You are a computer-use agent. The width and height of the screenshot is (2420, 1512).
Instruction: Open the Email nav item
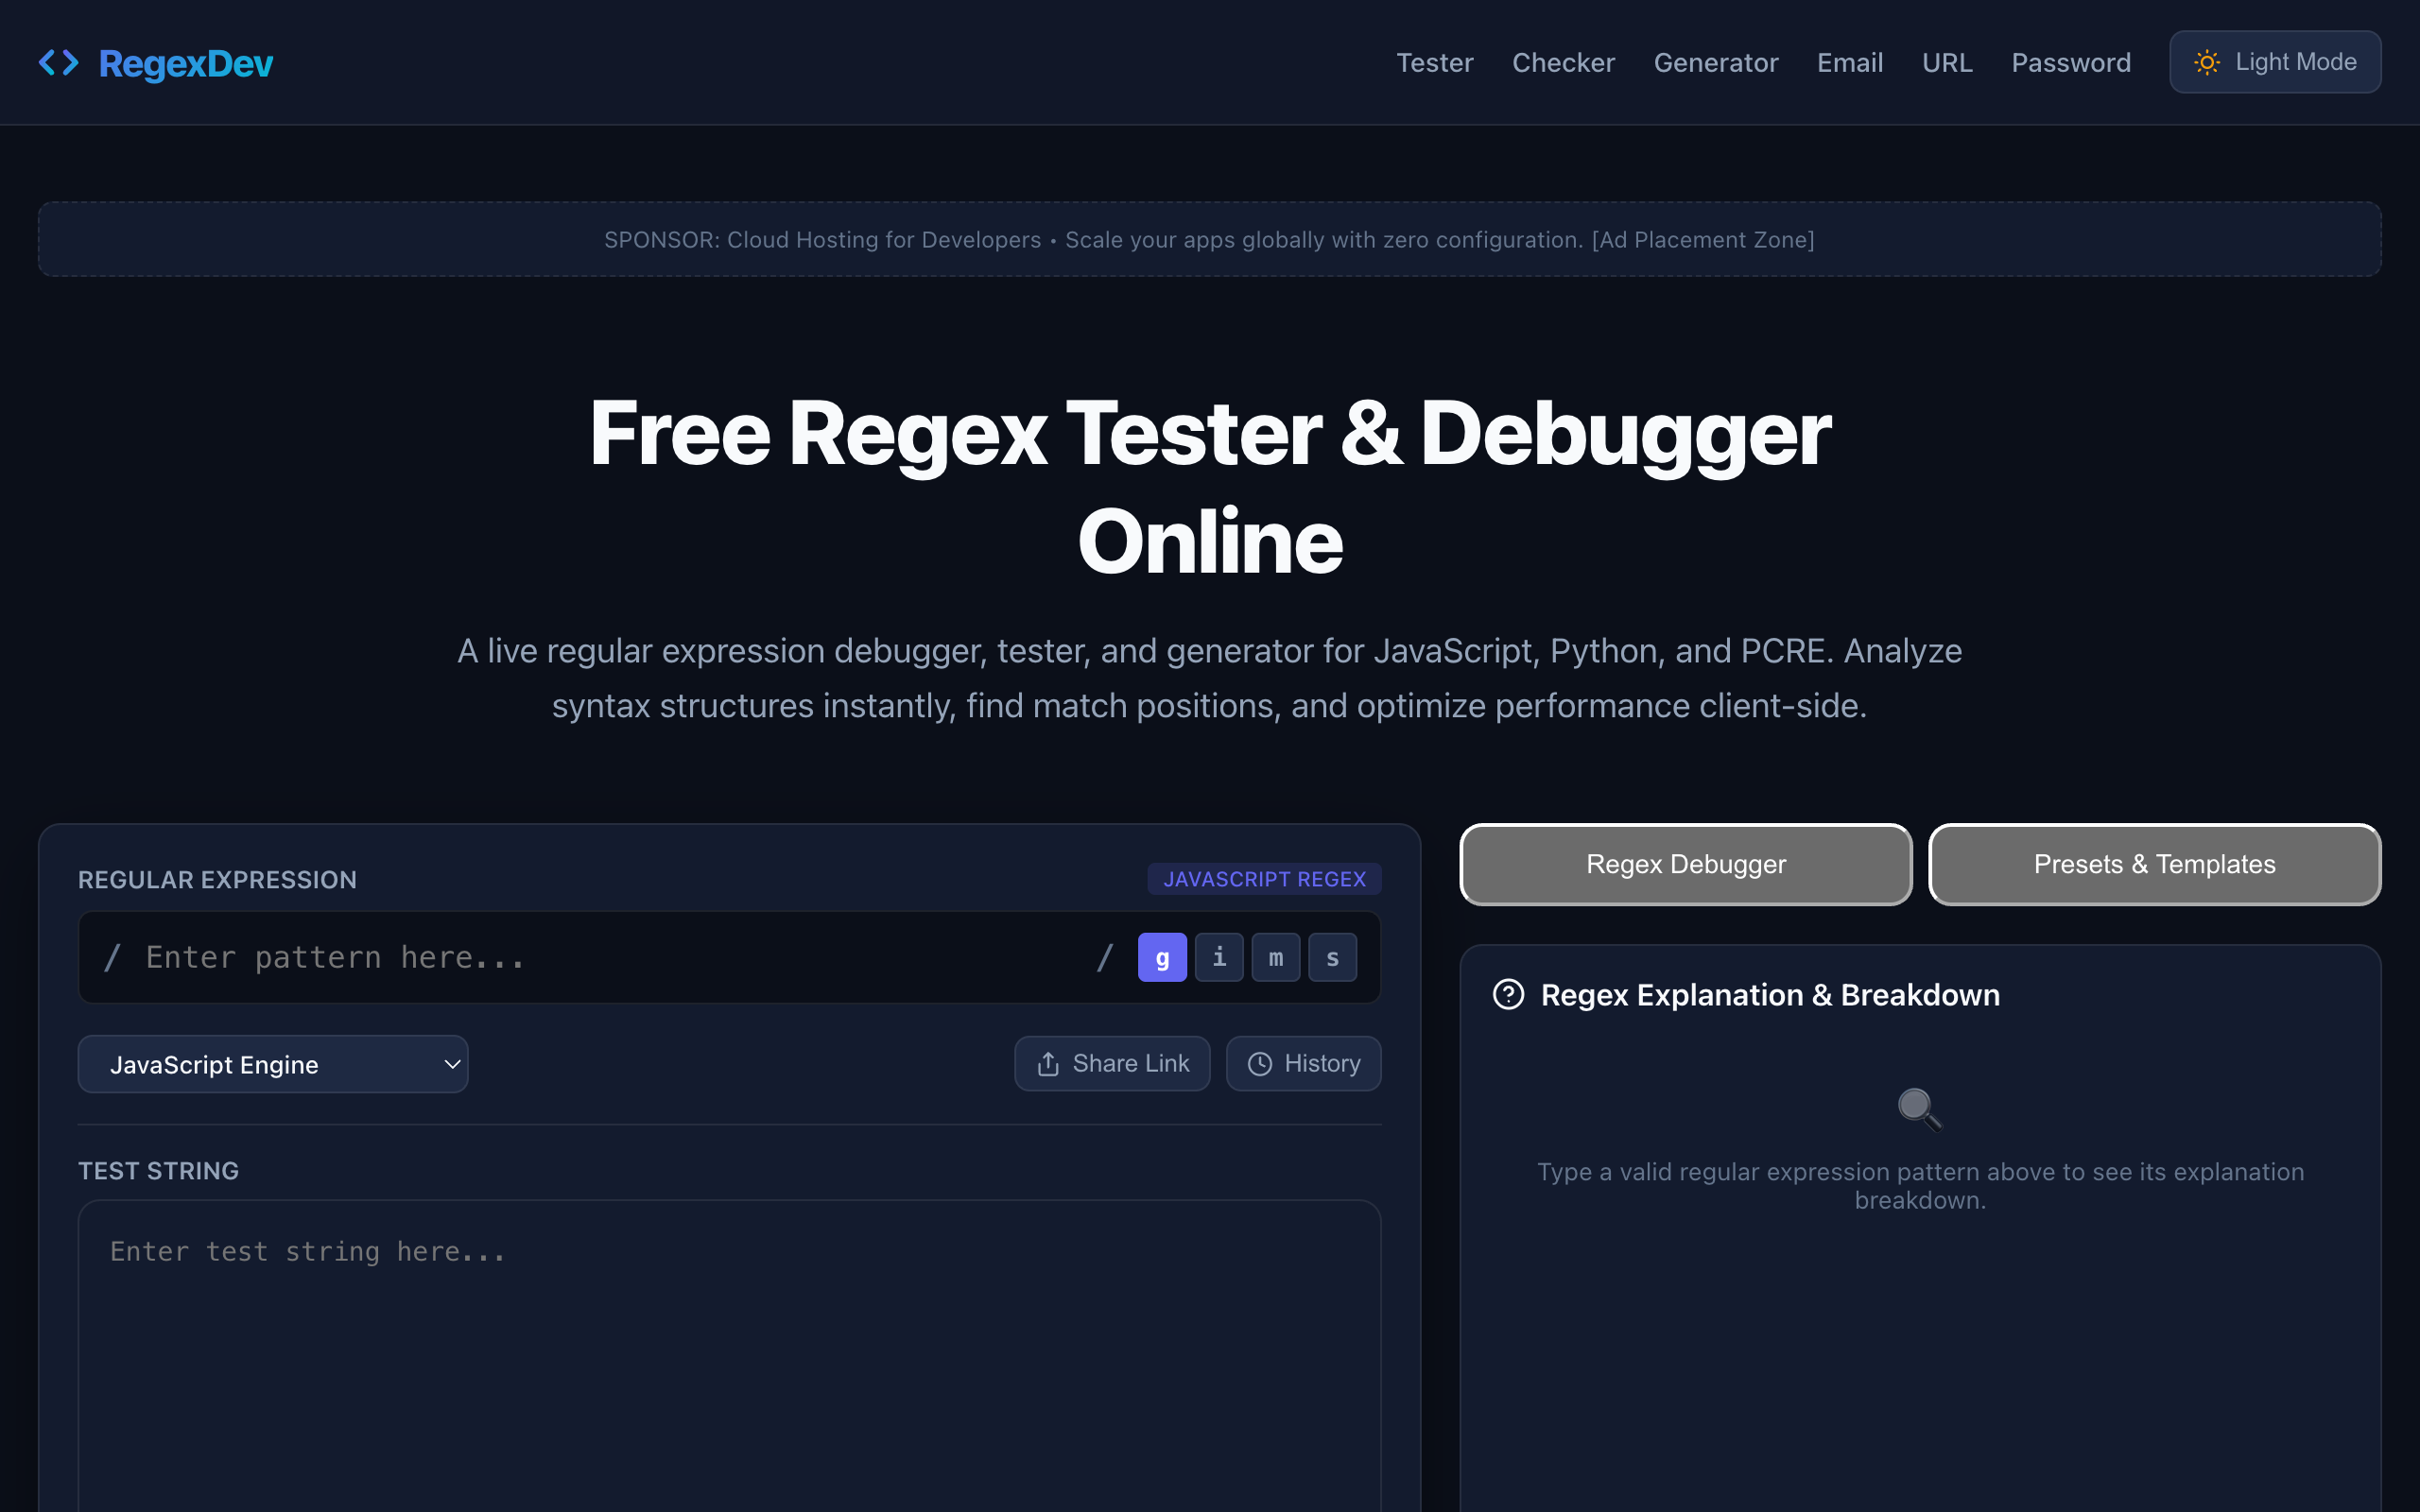[x=1850, y=62]
